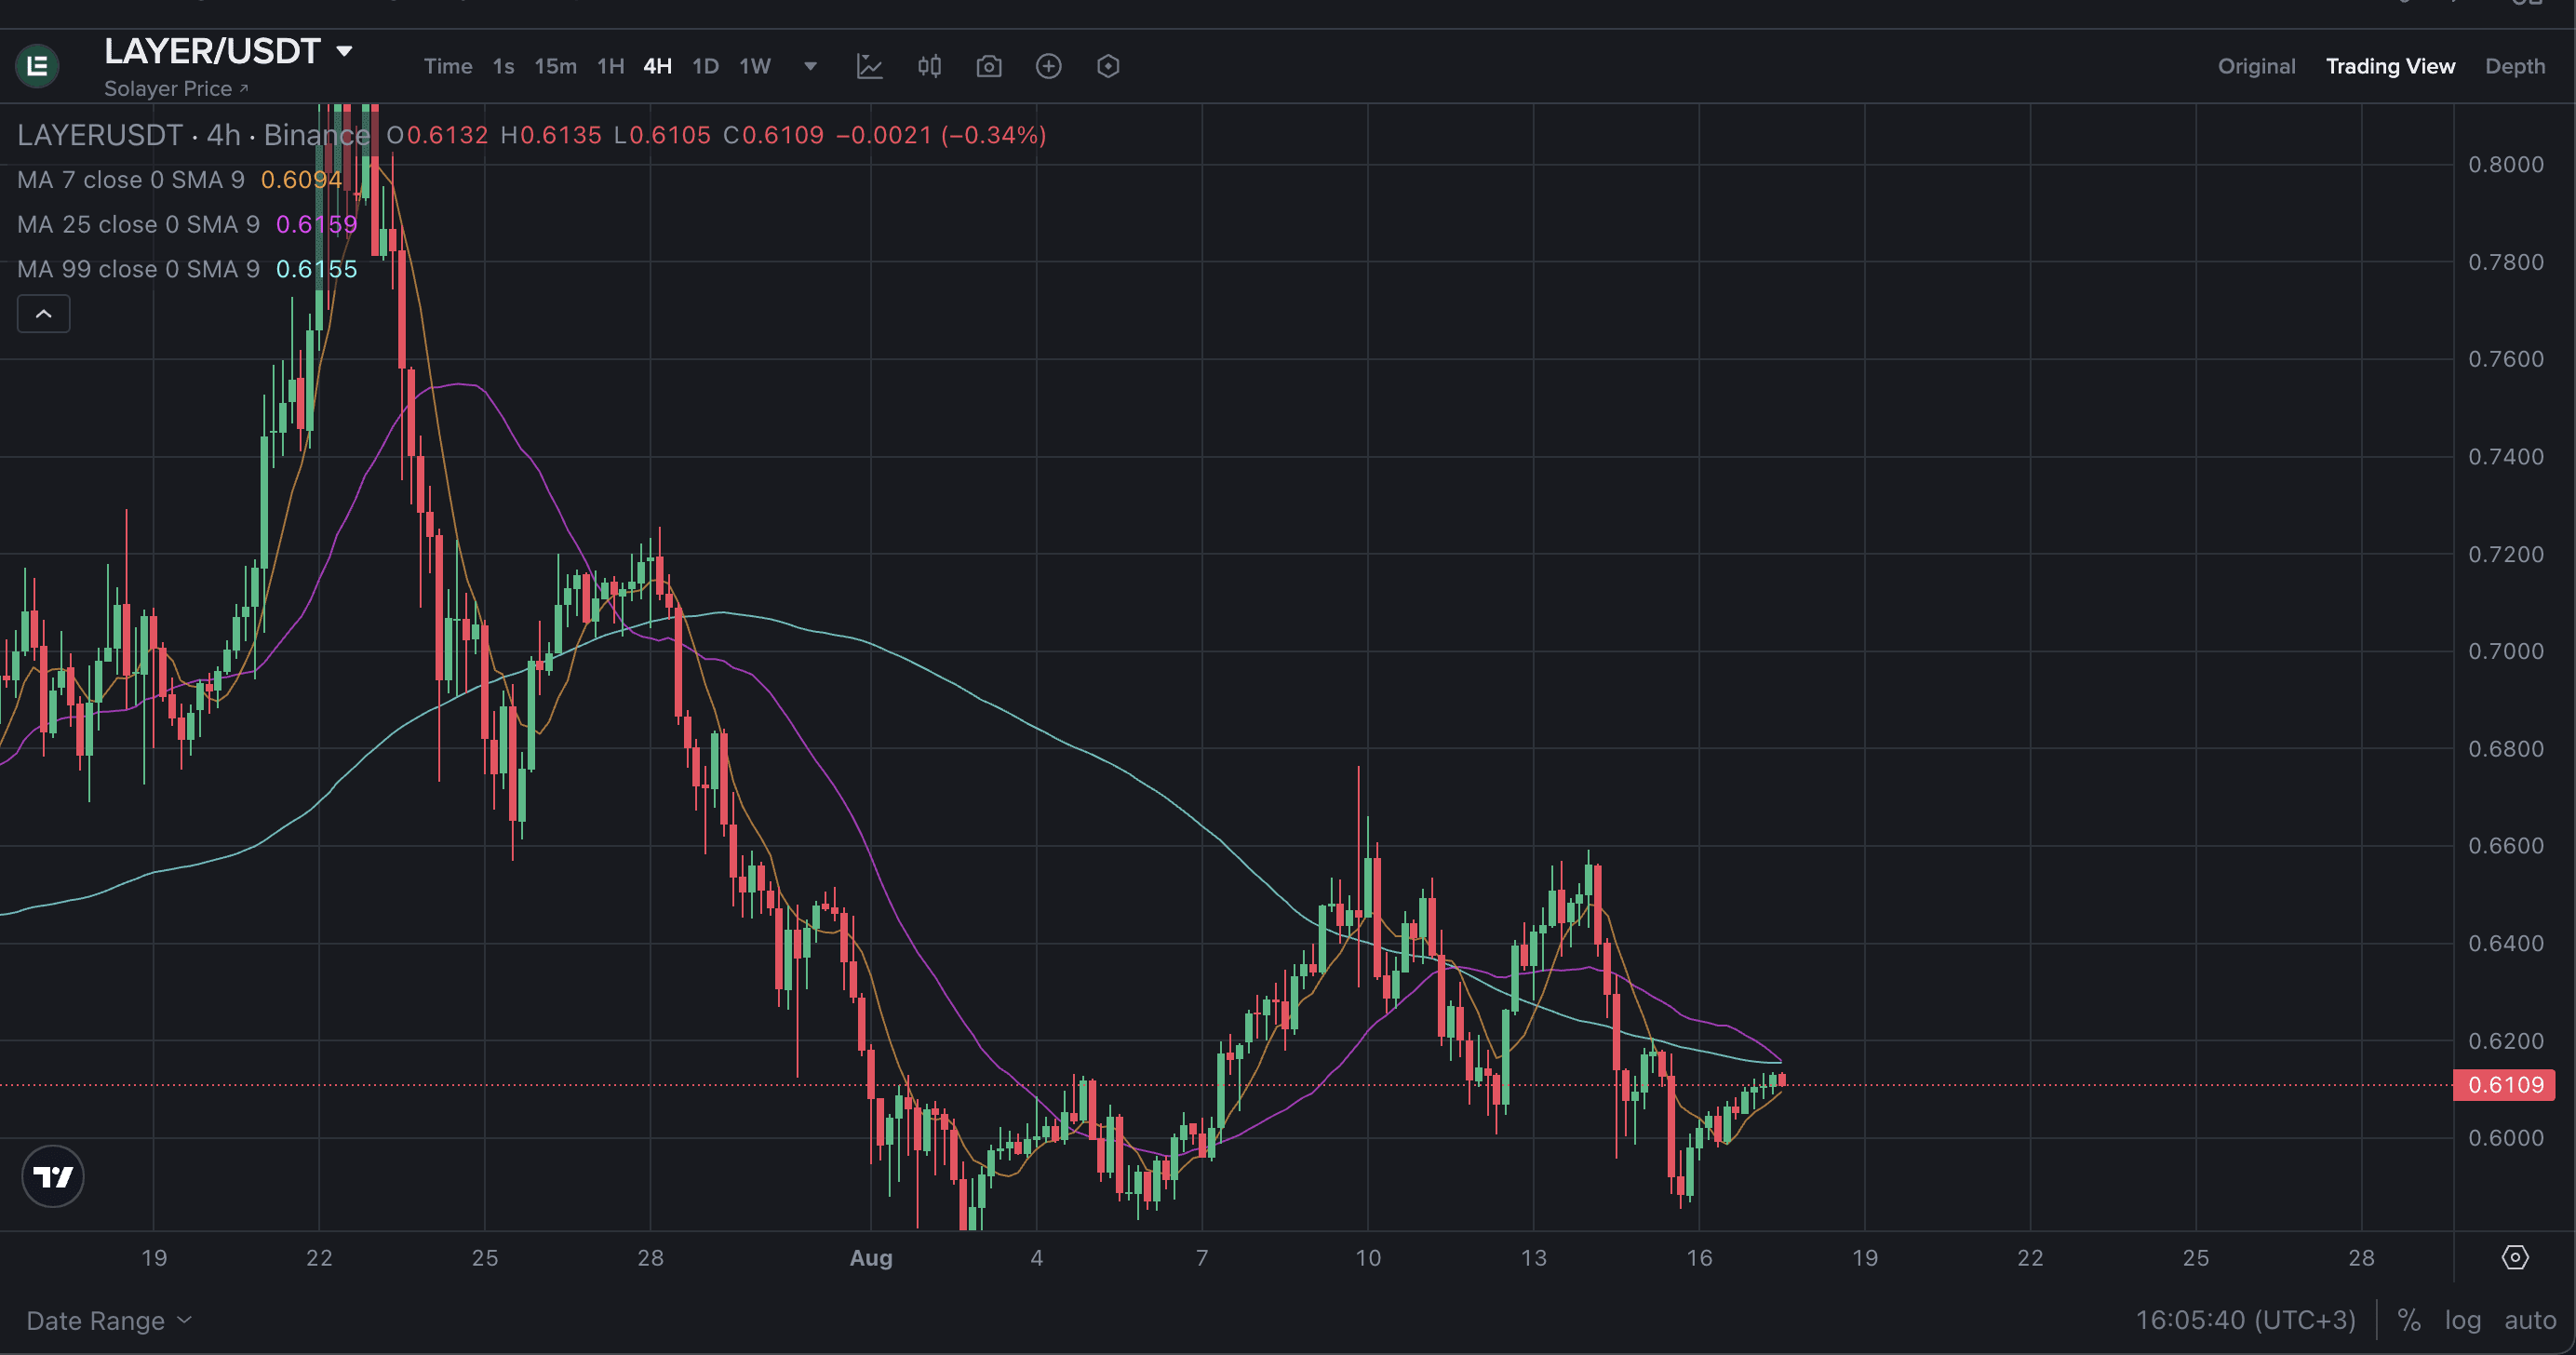Click the current price label 0.6109
The image size is (2576, 1355).
(x=2505, y=1085)
